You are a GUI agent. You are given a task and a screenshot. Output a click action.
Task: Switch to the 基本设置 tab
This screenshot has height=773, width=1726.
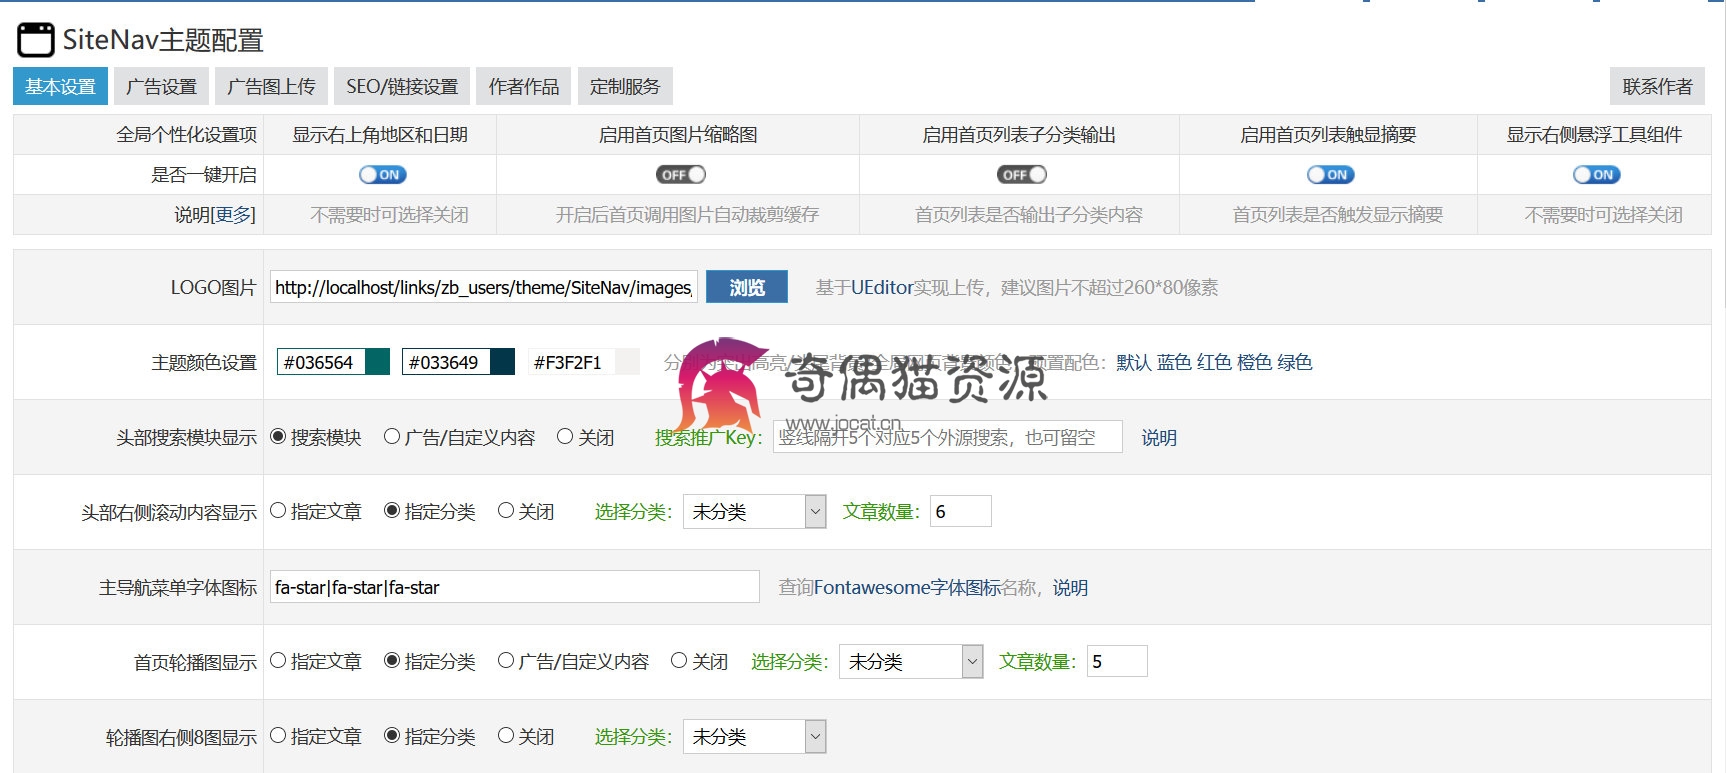[x=60, y=87]
